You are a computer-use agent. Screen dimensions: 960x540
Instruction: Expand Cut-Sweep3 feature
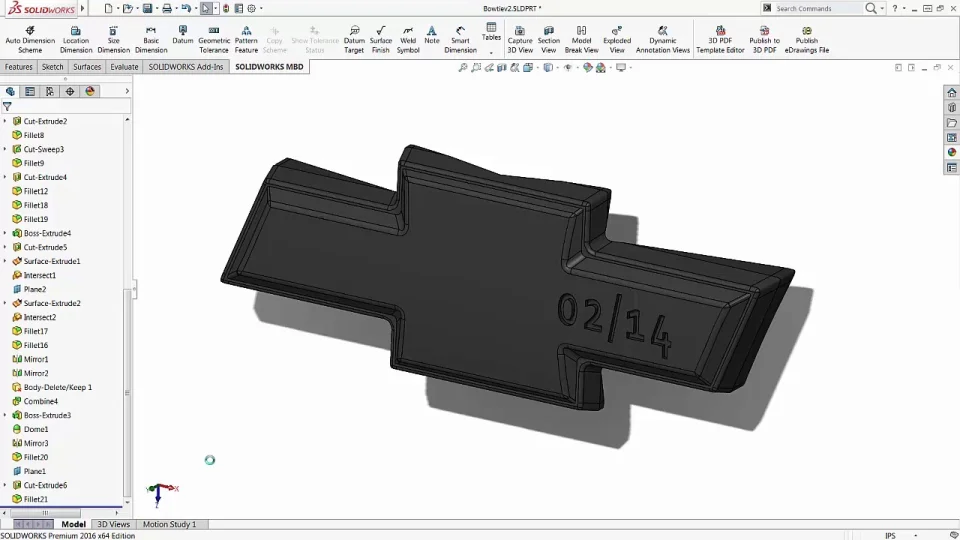5,149
